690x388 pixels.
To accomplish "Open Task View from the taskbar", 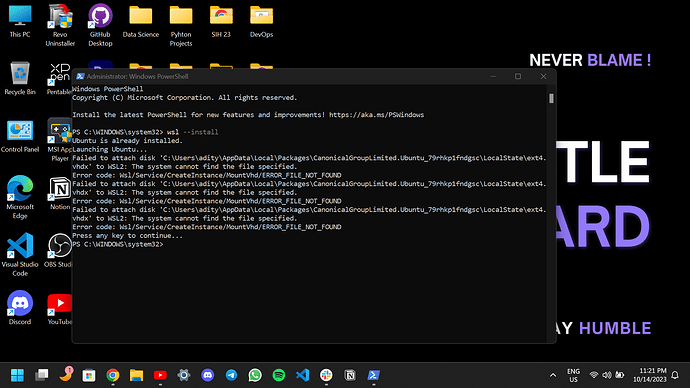I will [x=42, y=375].
